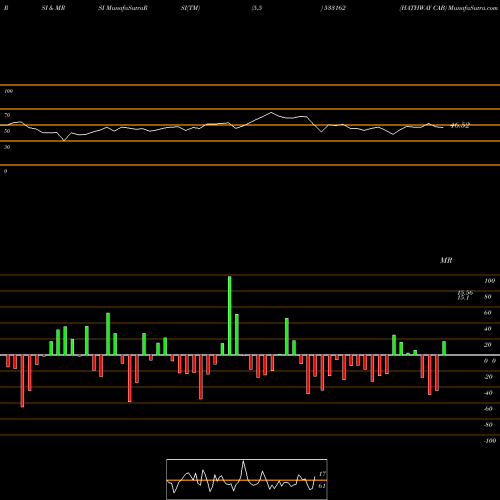Click the tallest green MR histogram bar

tap(230, 316)
